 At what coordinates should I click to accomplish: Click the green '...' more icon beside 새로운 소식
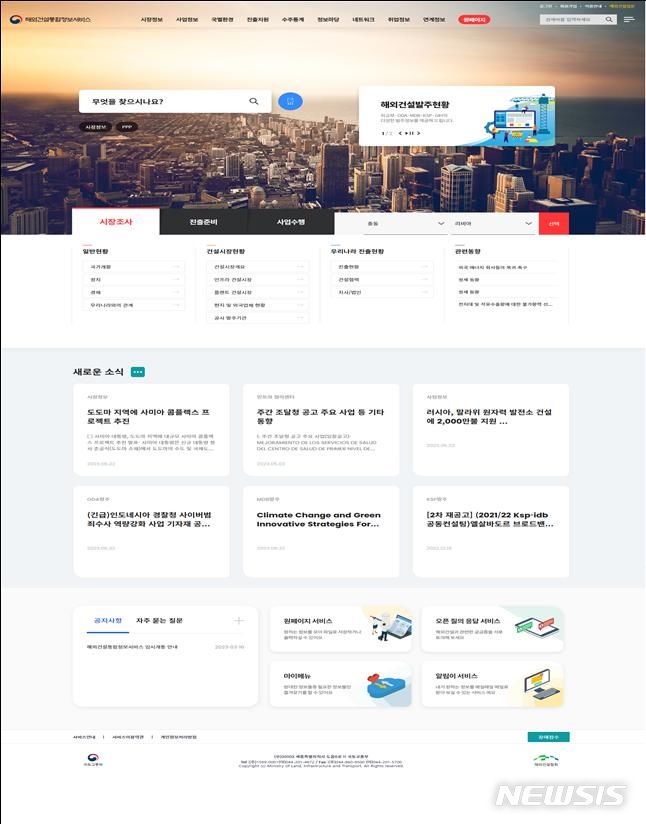tap(138, 372)
